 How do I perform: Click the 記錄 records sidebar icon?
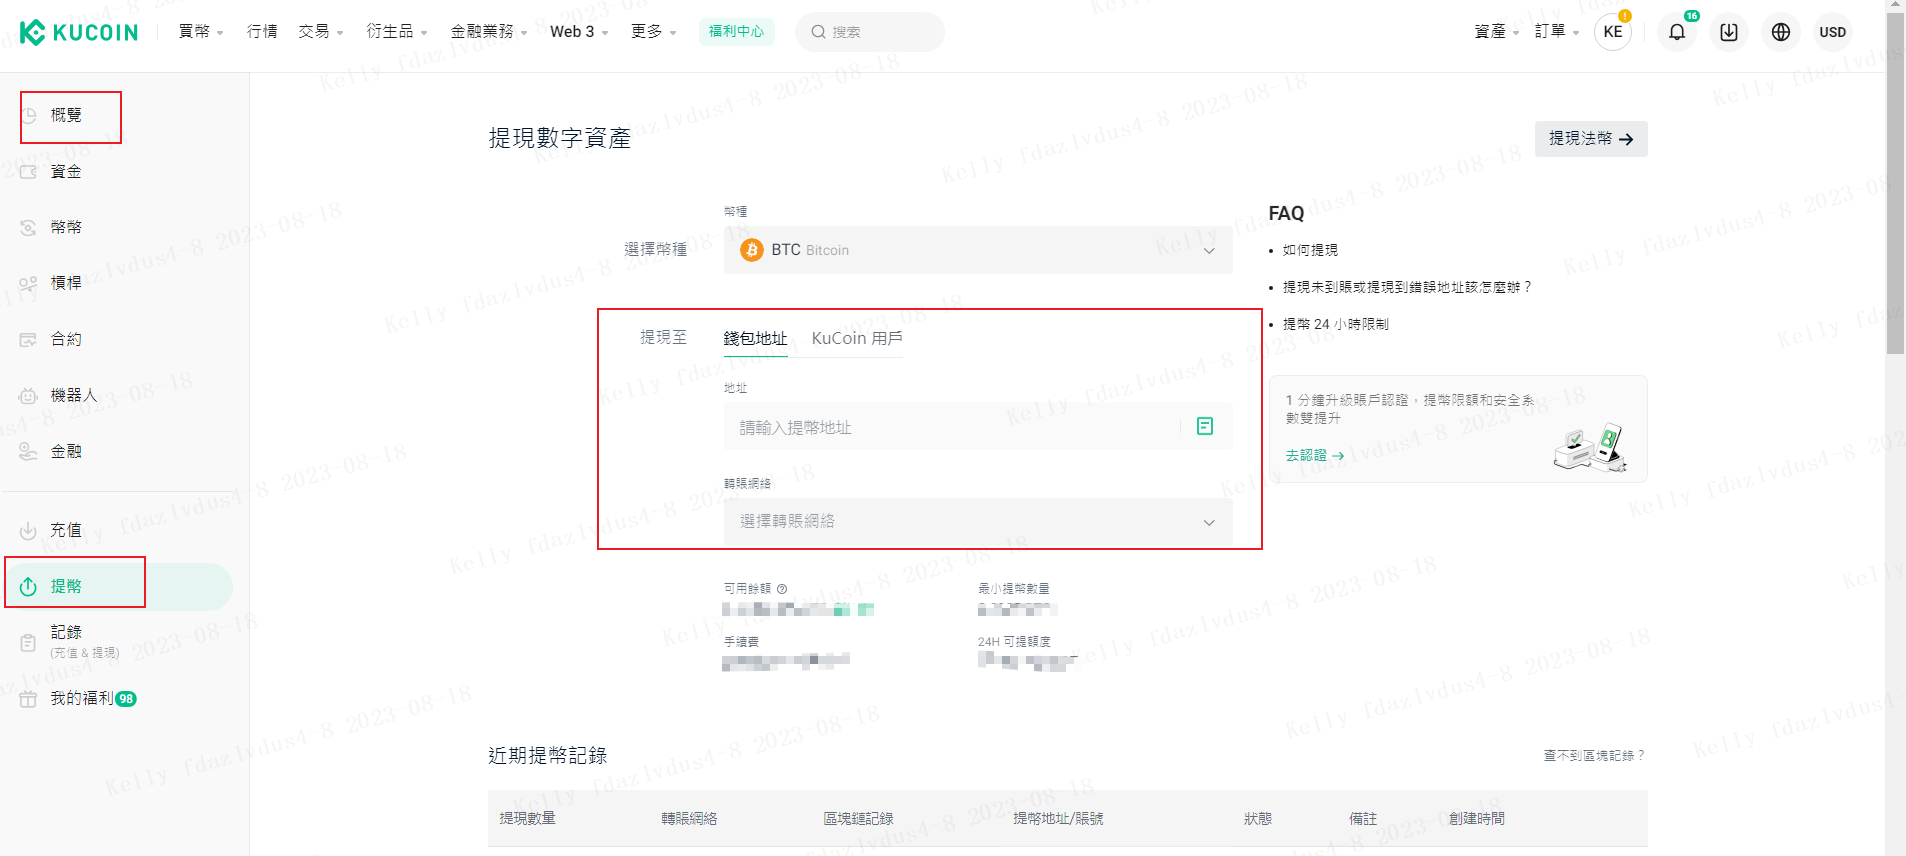click(29, 643)
